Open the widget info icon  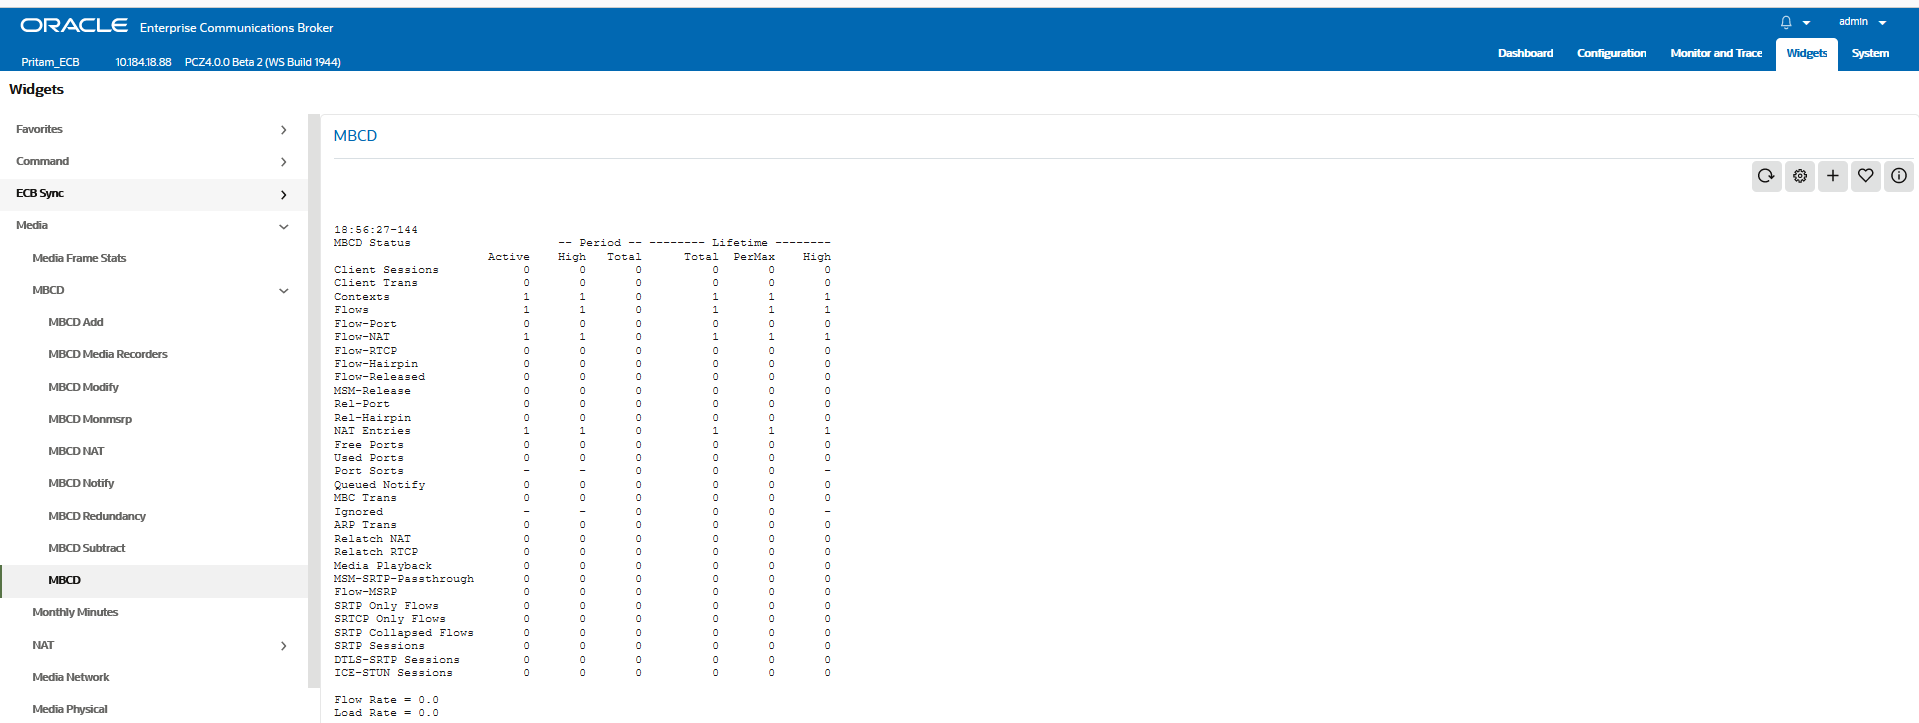coord(1898,176)
